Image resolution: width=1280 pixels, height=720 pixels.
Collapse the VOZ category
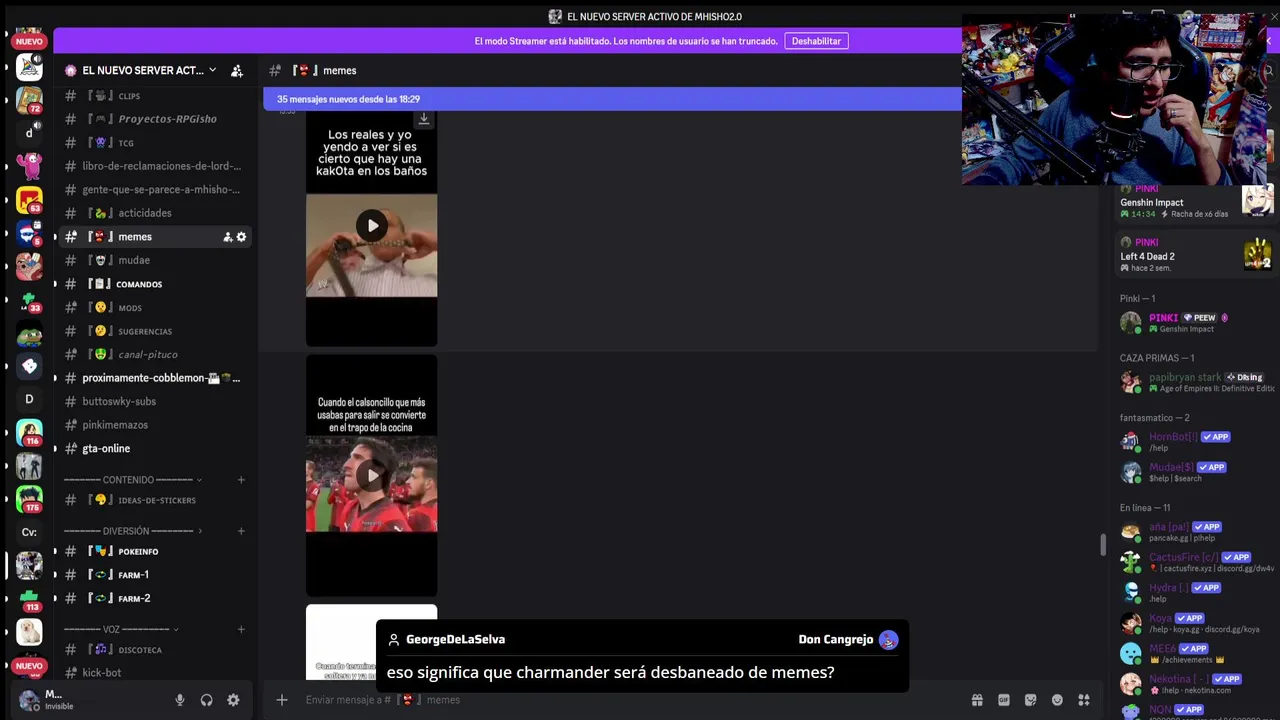pos(120,630)
